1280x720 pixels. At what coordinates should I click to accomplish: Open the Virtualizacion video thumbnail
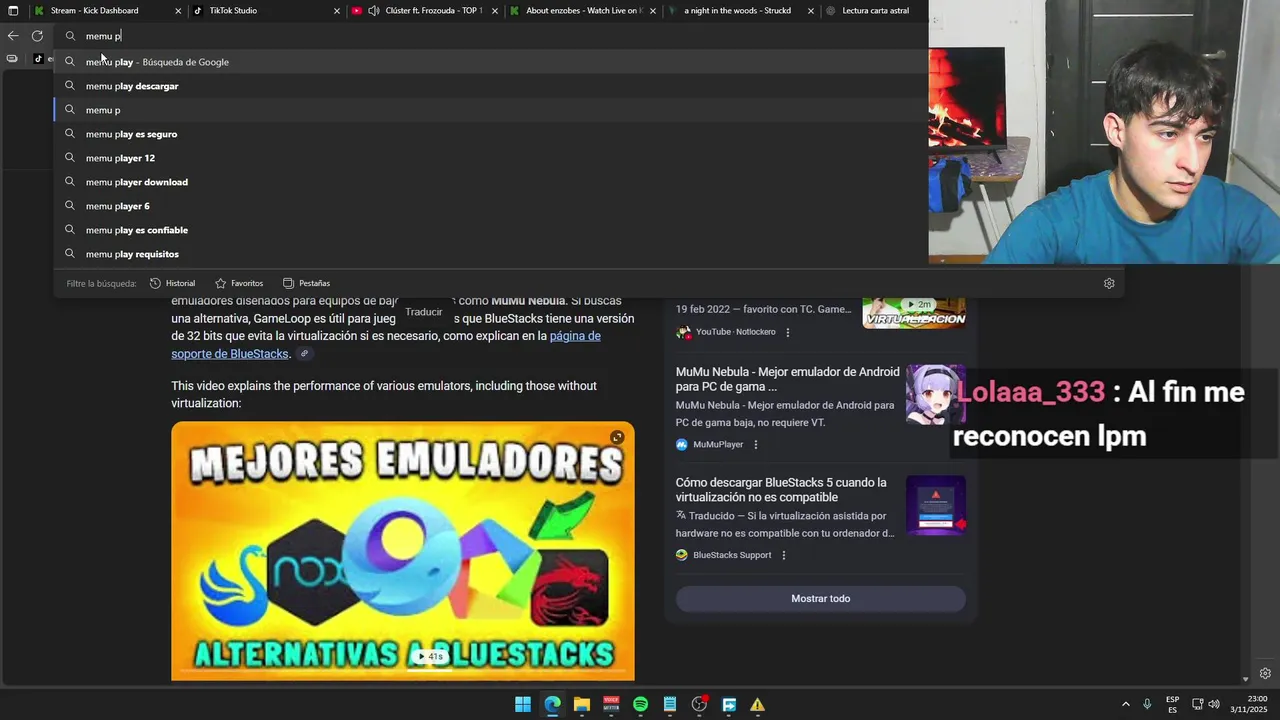point(914,313)
